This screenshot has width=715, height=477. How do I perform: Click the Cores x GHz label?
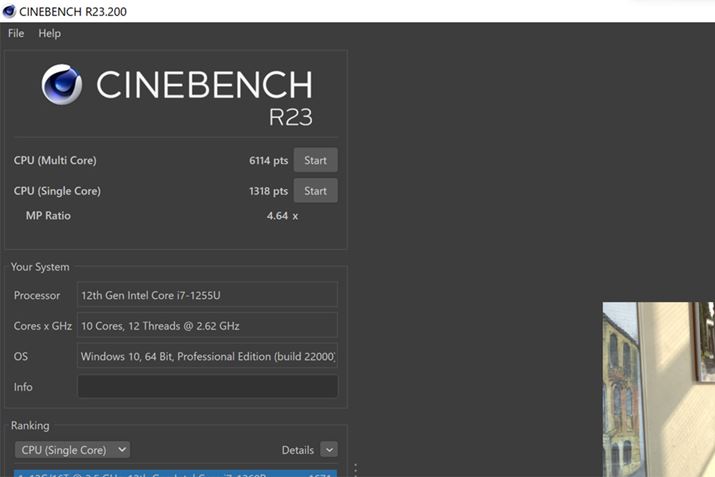pos(43,326)
